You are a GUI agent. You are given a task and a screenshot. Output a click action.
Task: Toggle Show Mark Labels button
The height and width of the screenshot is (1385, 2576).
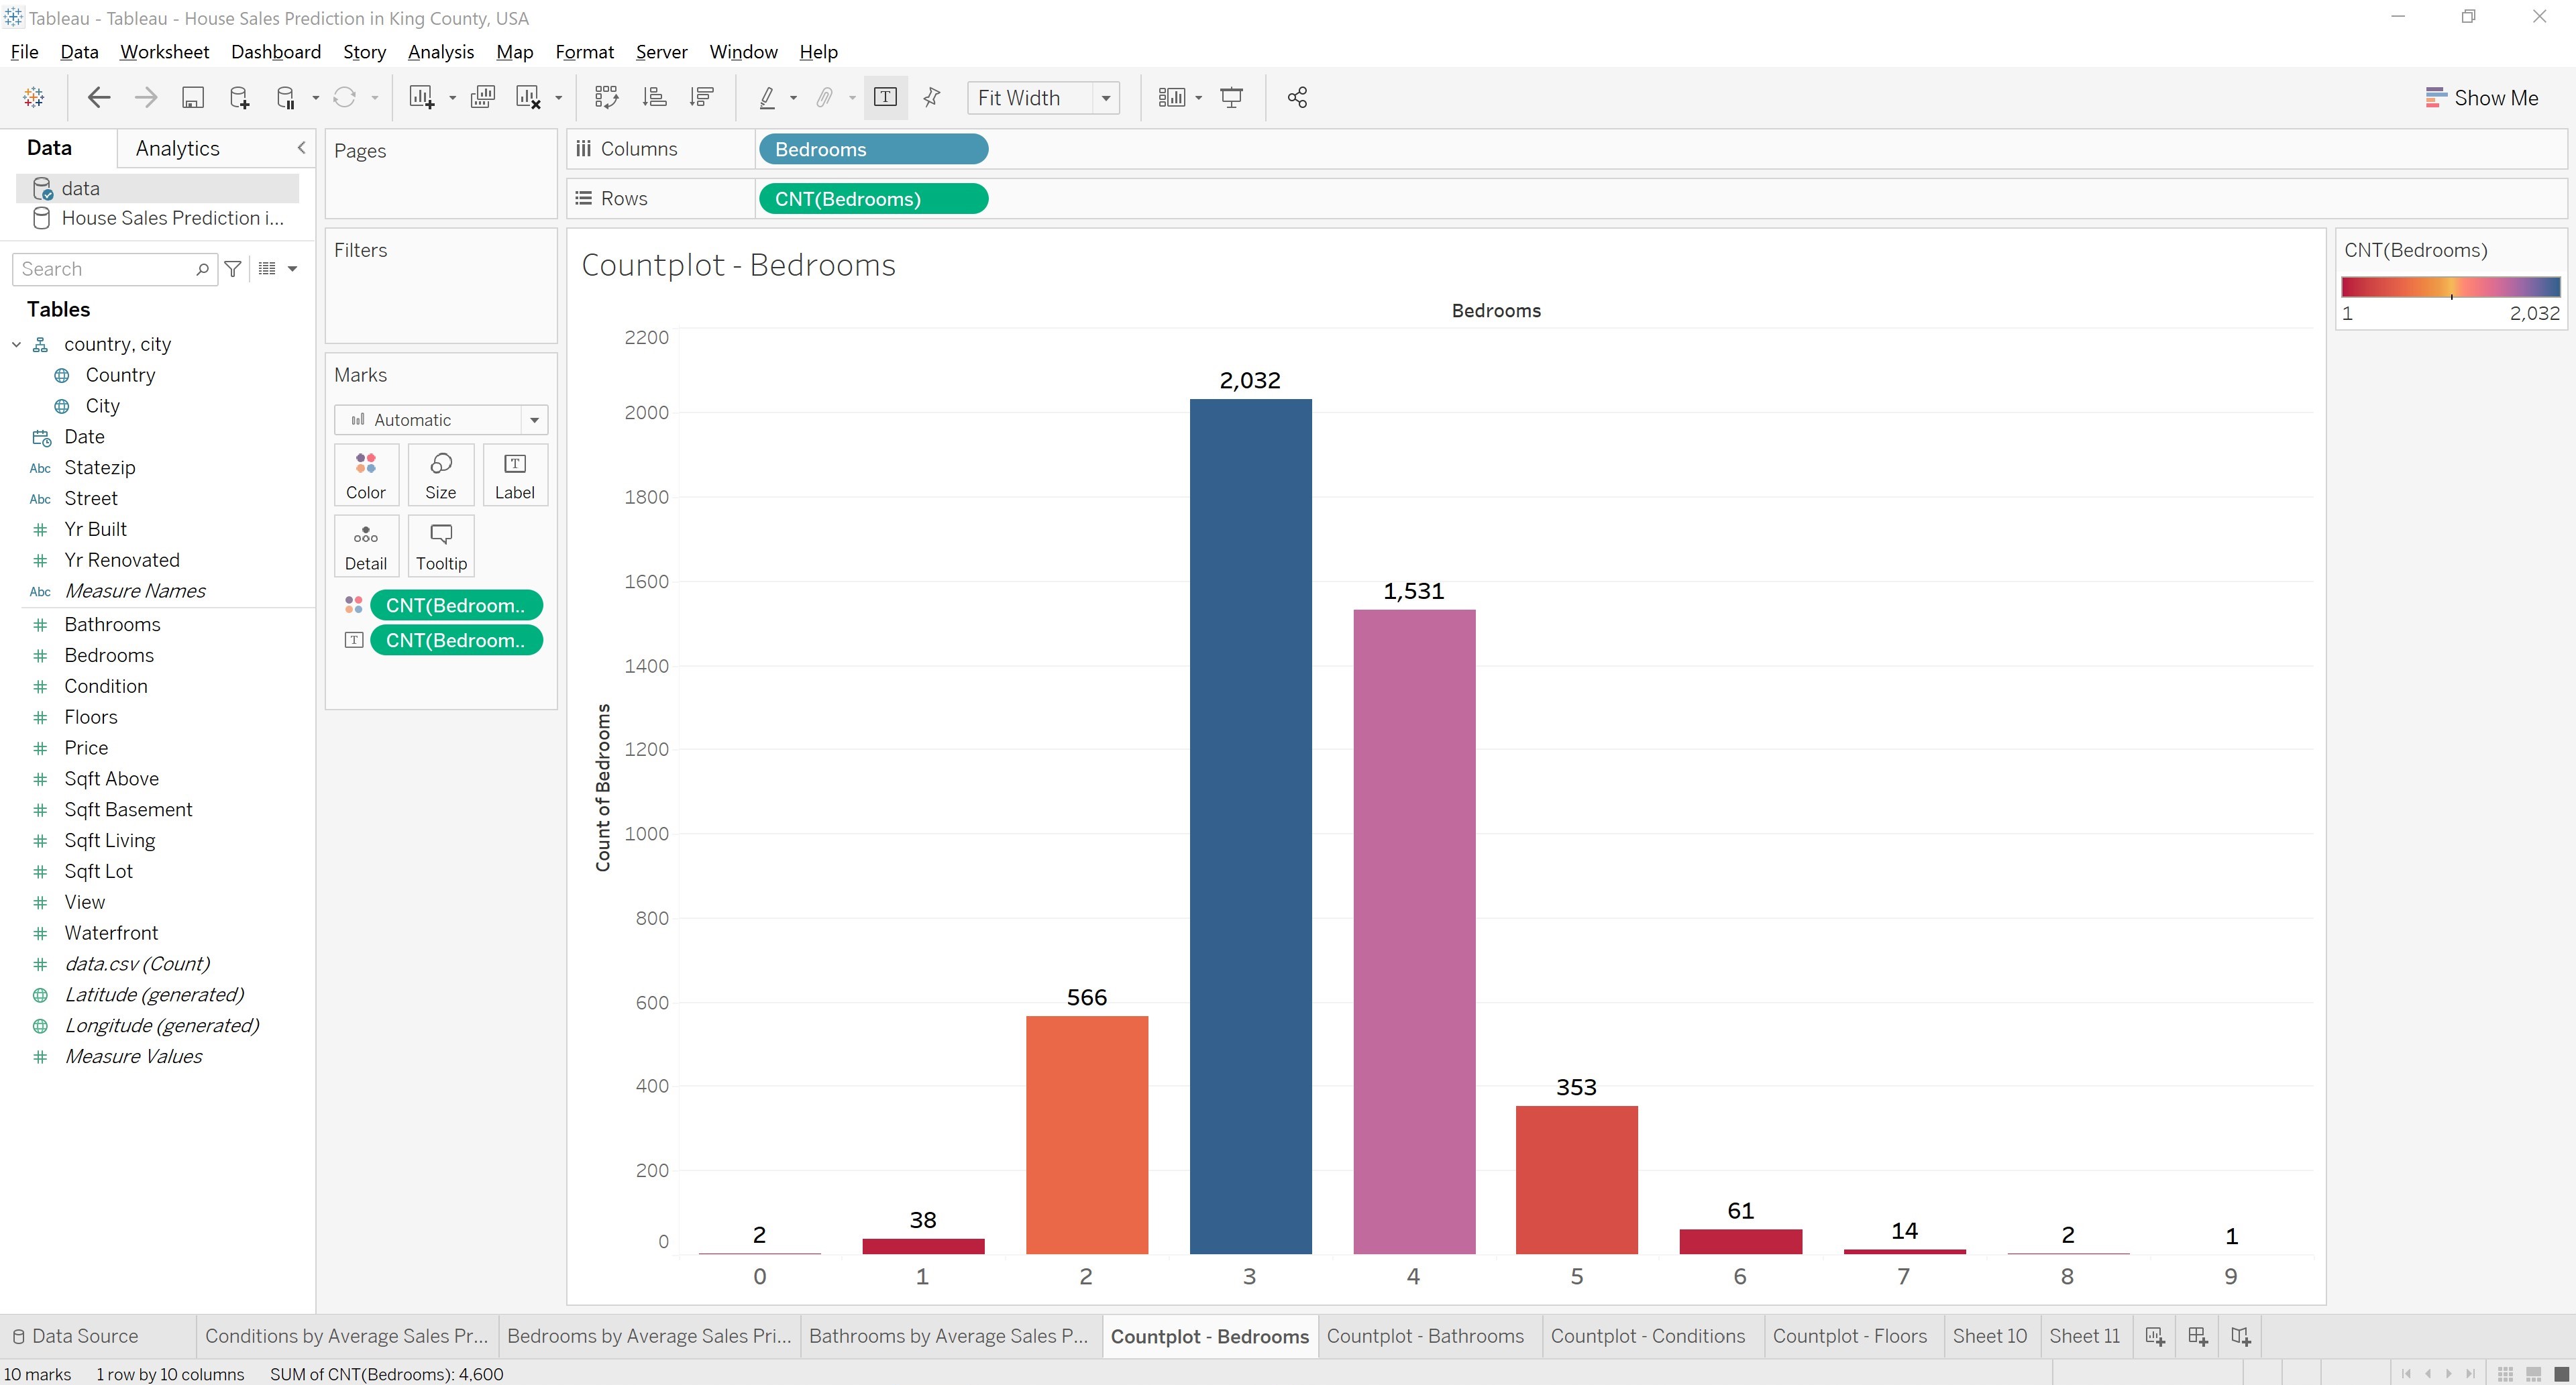(885, 97)
